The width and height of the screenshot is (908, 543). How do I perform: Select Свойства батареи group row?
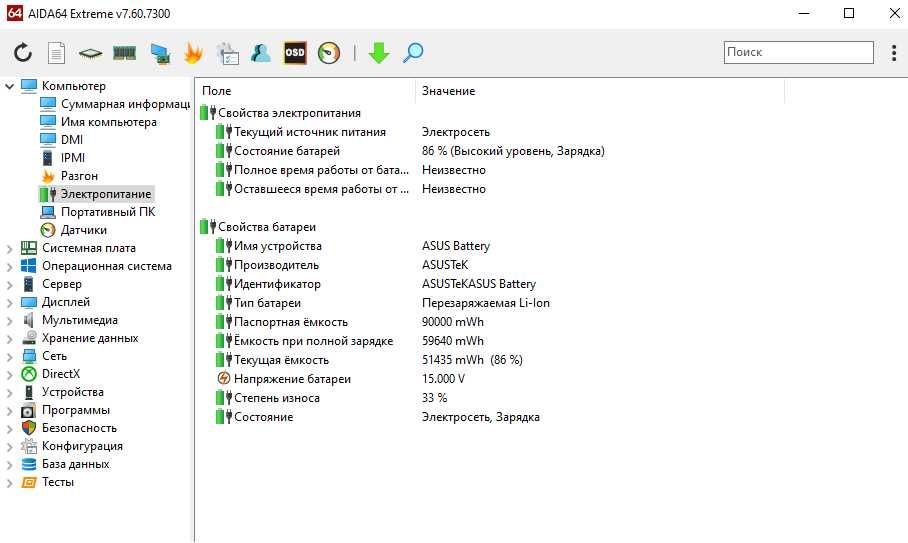click(x=258, y=227)
